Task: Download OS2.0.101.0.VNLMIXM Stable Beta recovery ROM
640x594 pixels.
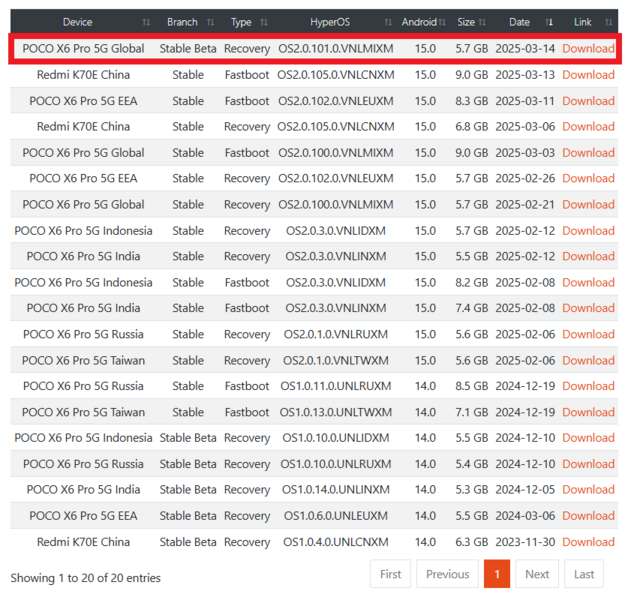Action: point(588,49)
